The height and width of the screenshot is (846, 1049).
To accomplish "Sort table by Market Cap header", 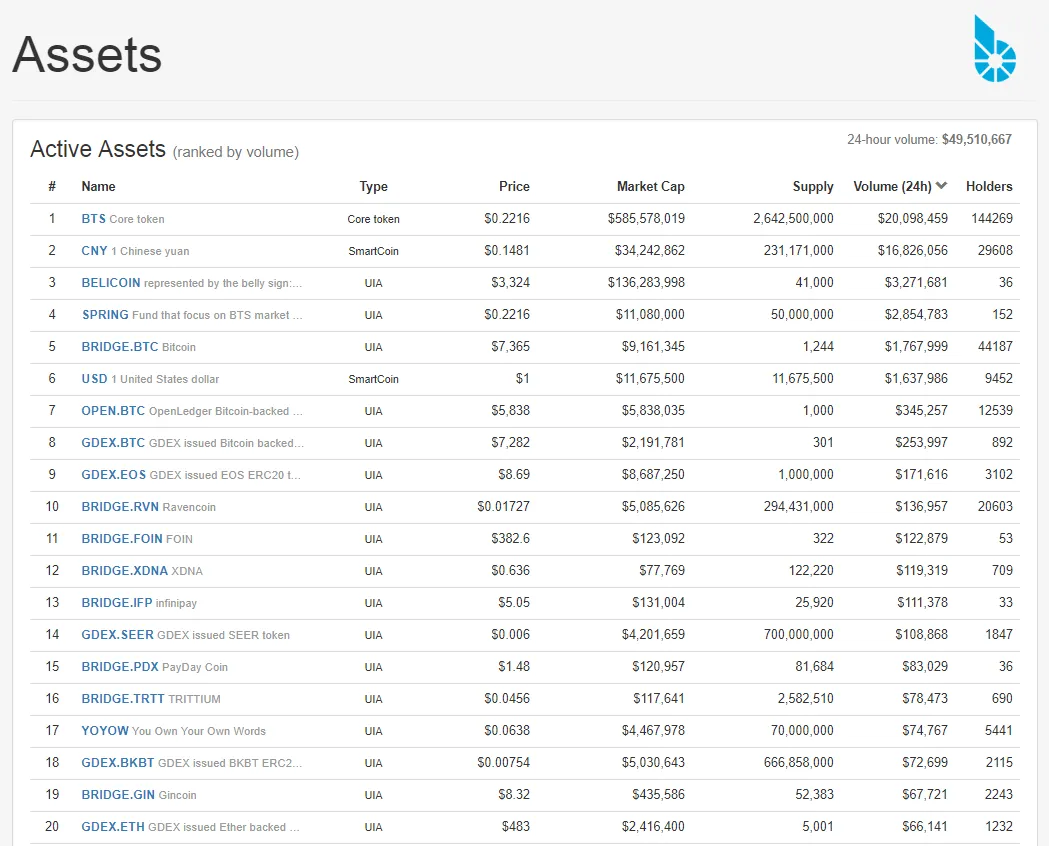I will (650, 187).
